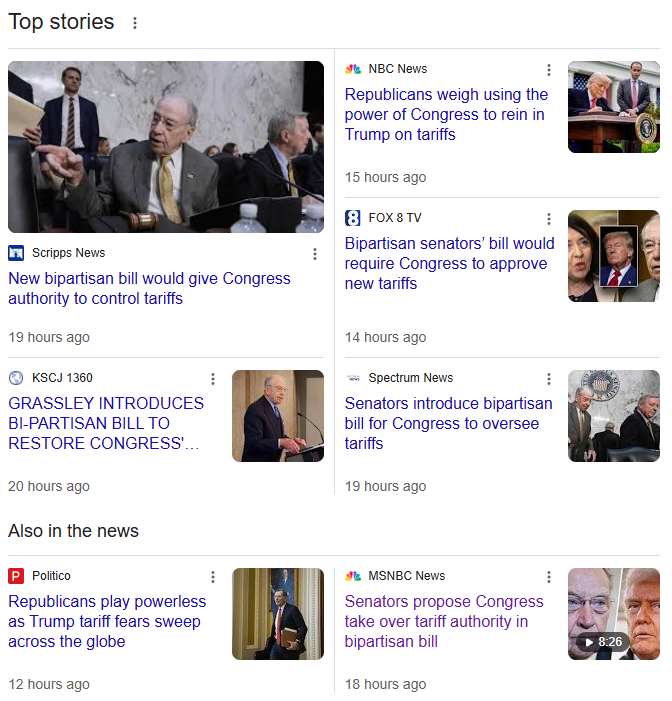This screenshot has width=672, height=701.
Task: Open 'New bipartisan bill would give Congress authority' headline
Action: [x=149, y=288]
